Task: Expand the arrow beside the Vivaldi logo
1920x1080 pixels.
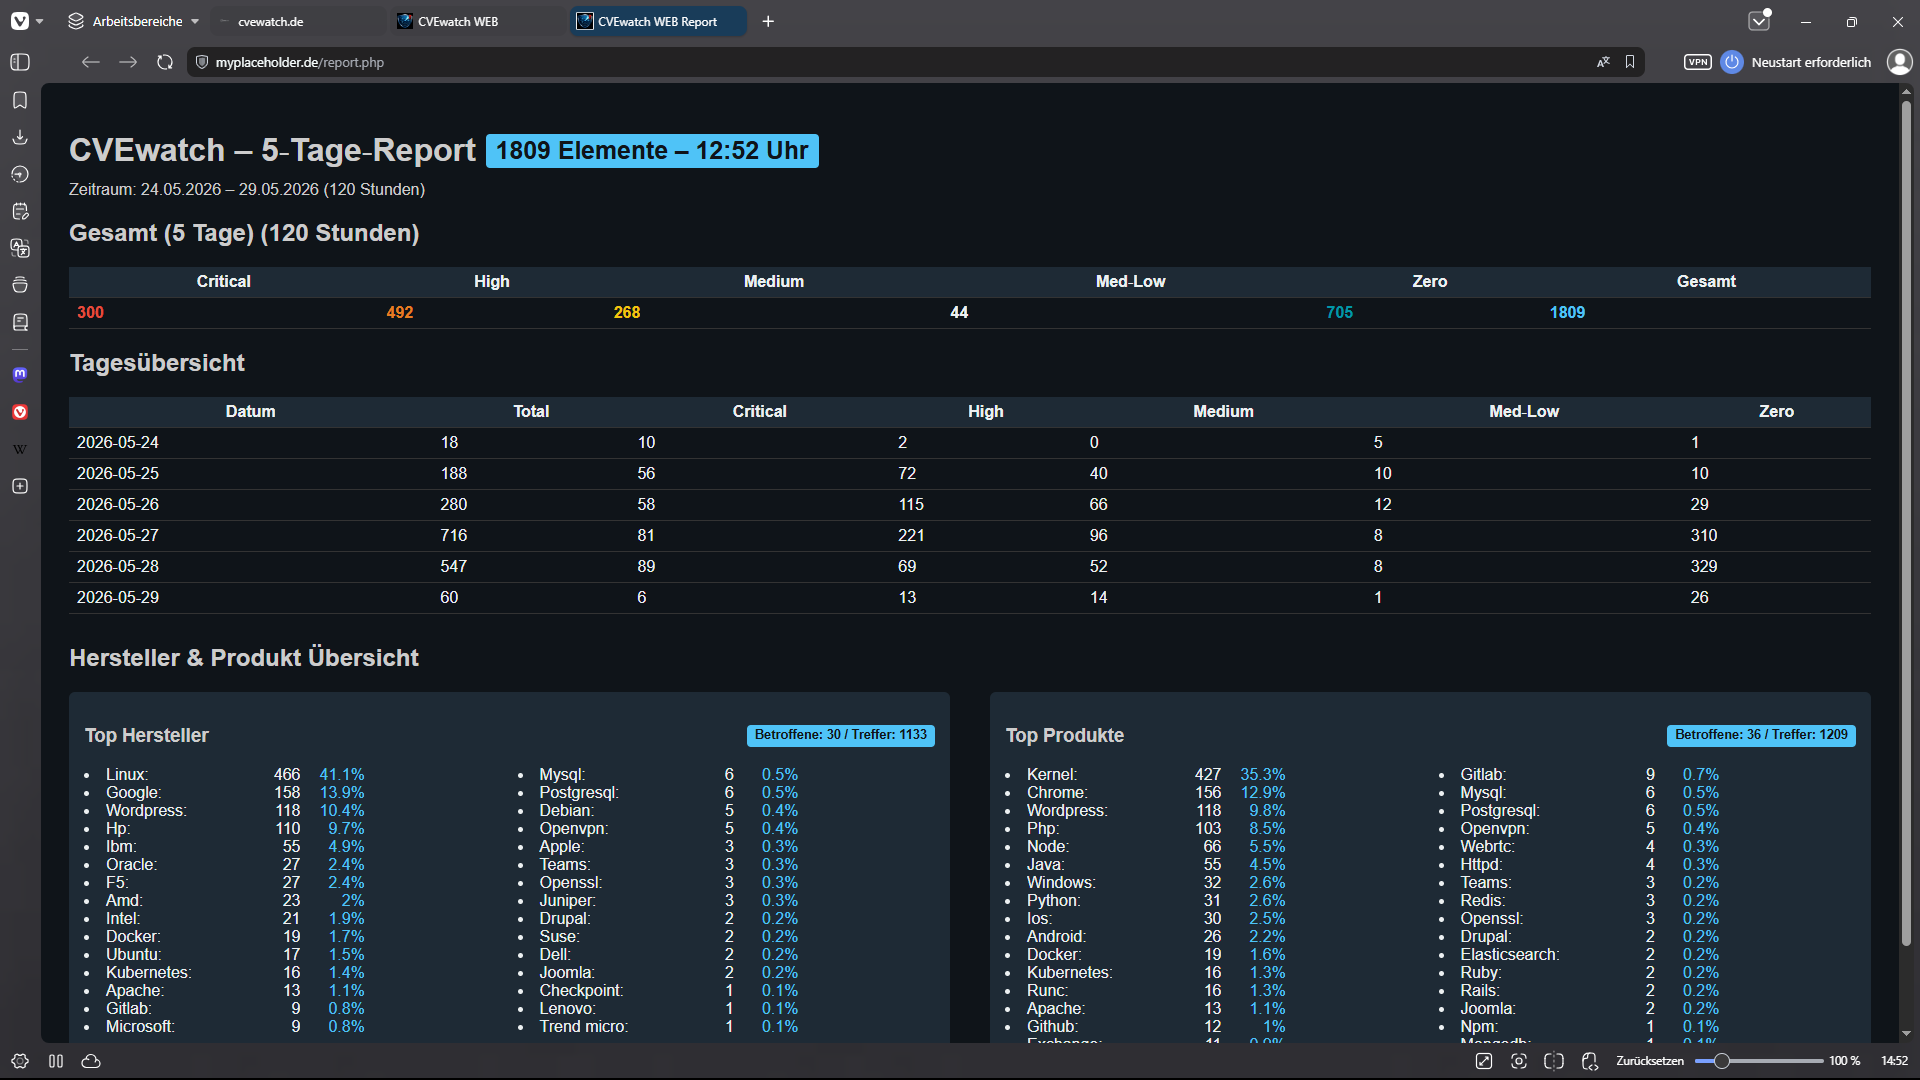Action: [x=40, y=21]
